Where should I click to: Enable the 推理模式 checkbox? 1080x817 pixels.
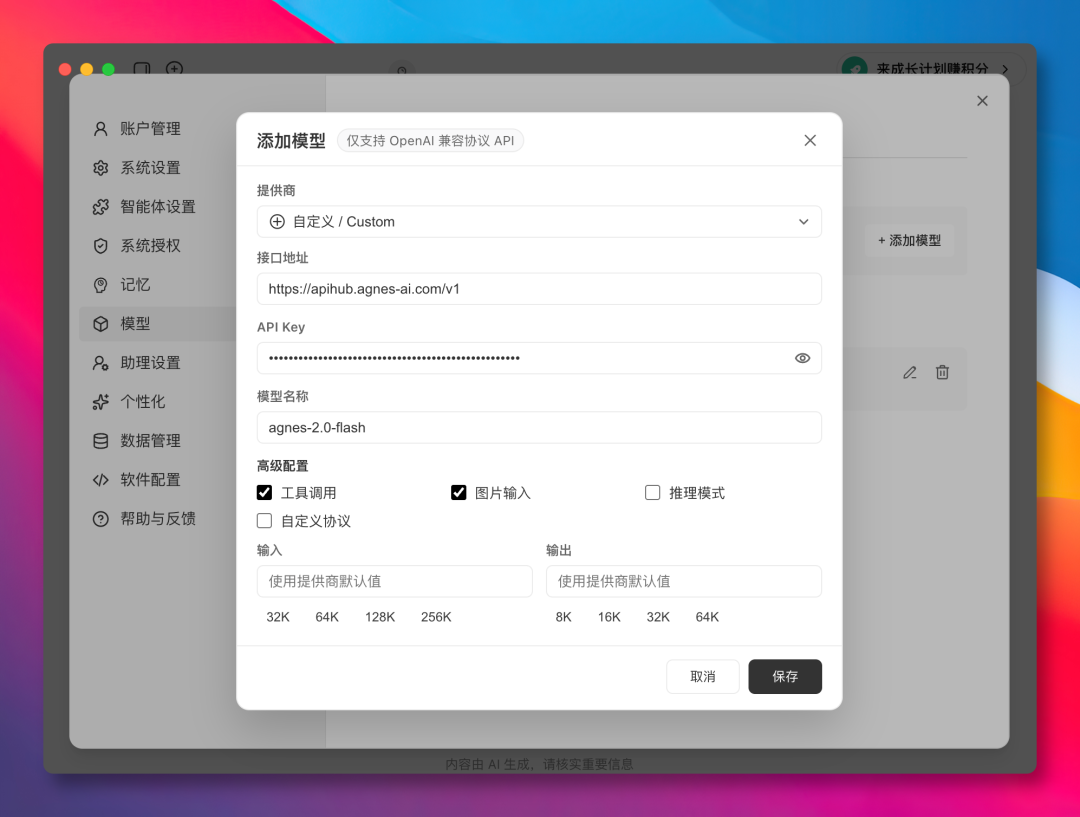(x=652, y=493)
